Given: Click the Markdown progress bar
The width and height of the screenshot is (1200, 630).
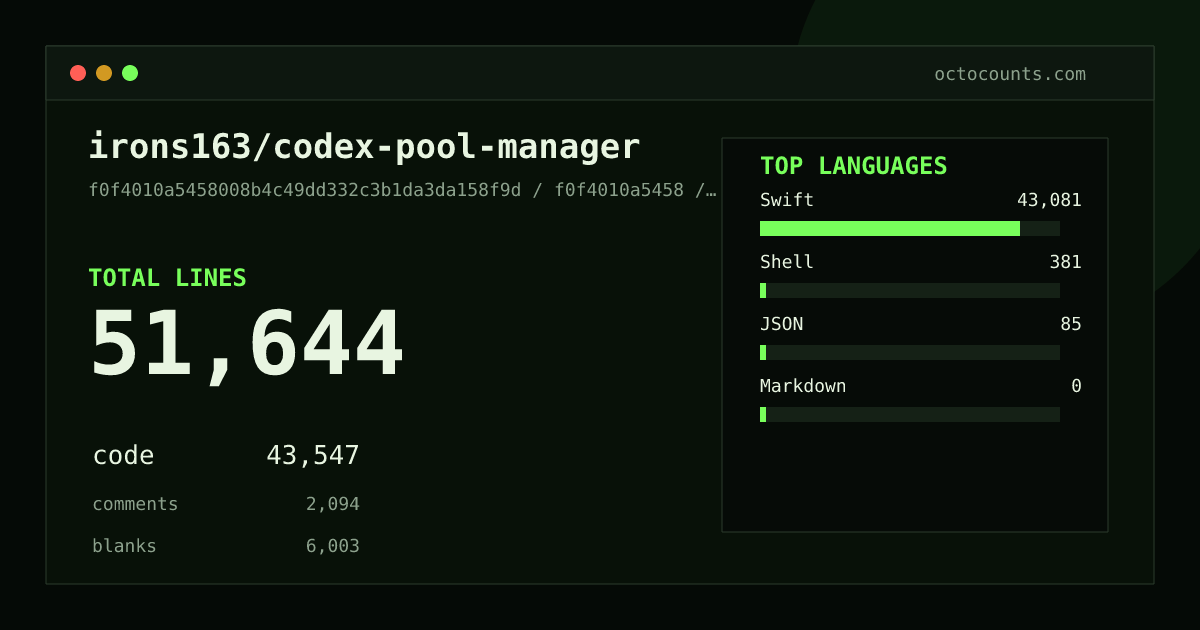Looking at the screenshot, I should point(910,414).
